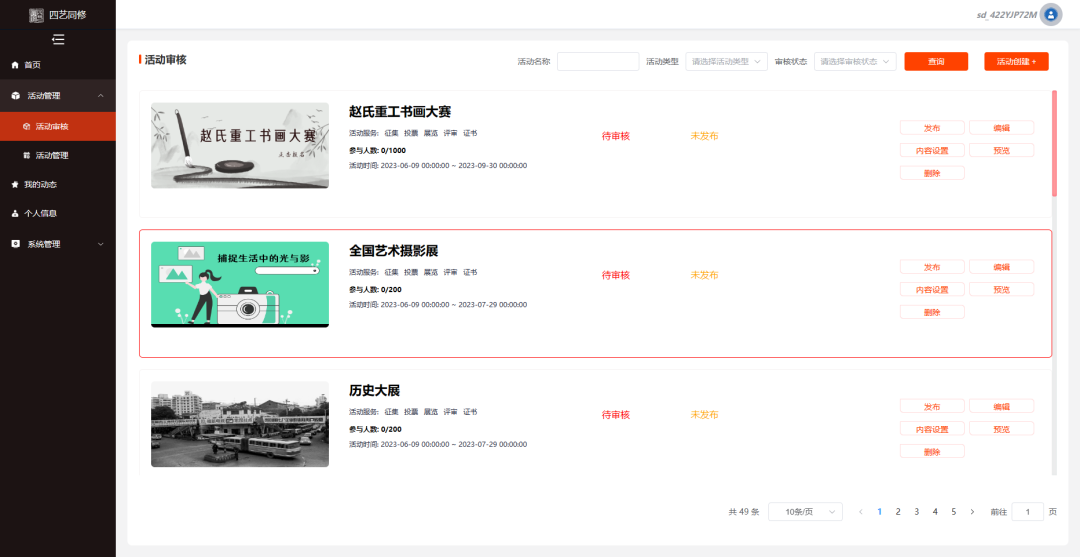Collapse the sidebar with the fold icon
This screenshot has height=557, width=1080.
59,40
